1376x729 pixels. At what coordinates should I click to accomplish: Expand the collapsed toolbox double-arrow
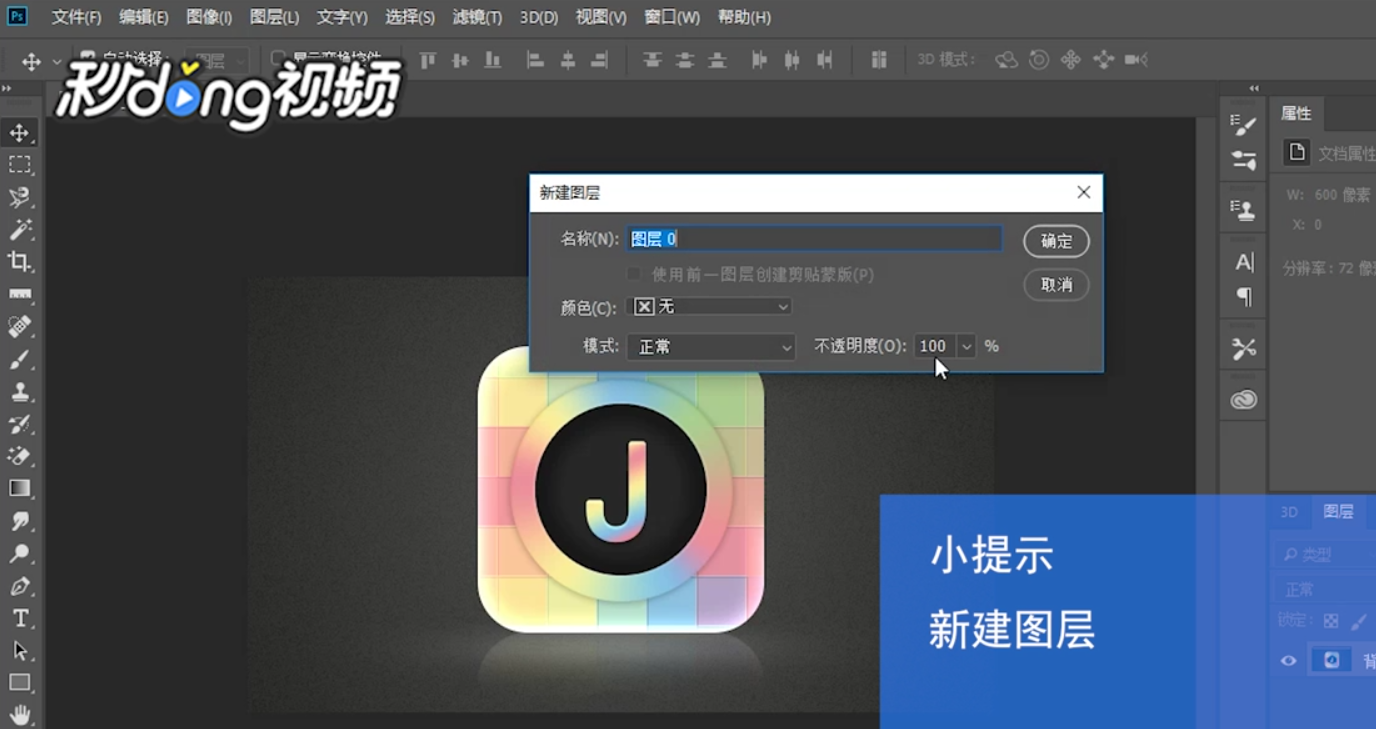point(6,88)
